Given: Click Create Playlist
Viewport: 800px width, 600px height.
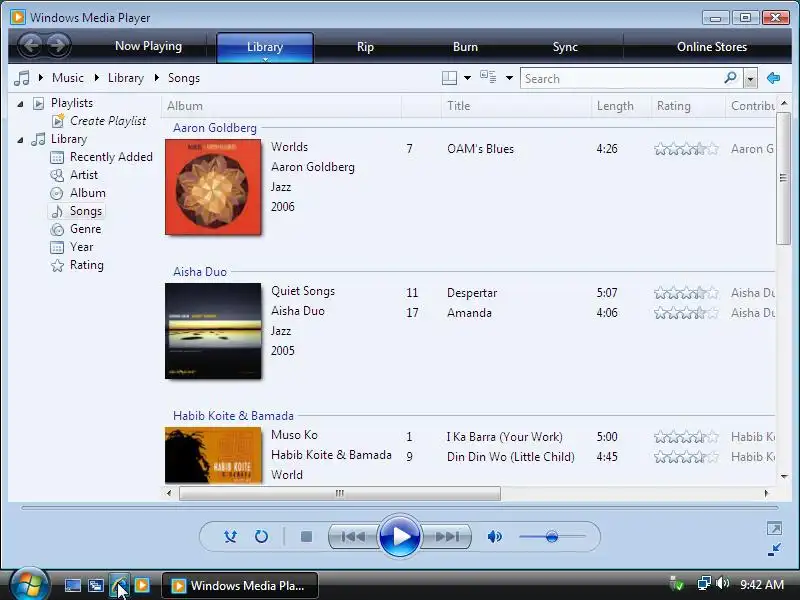Looking at the screenshot, I should click(108, 121).
